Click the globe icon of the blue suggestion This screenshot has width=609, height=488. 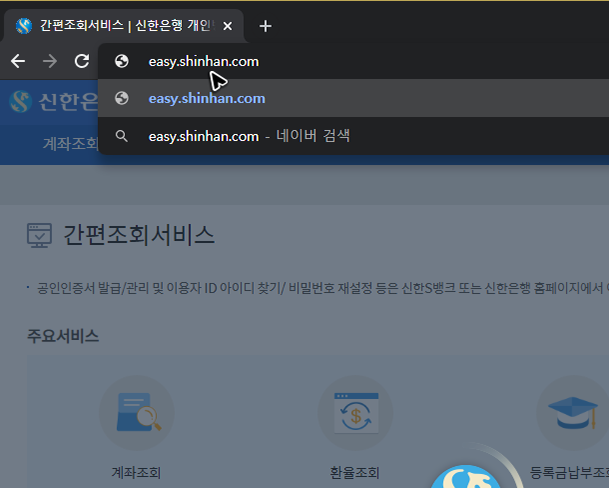coord(122,98)
